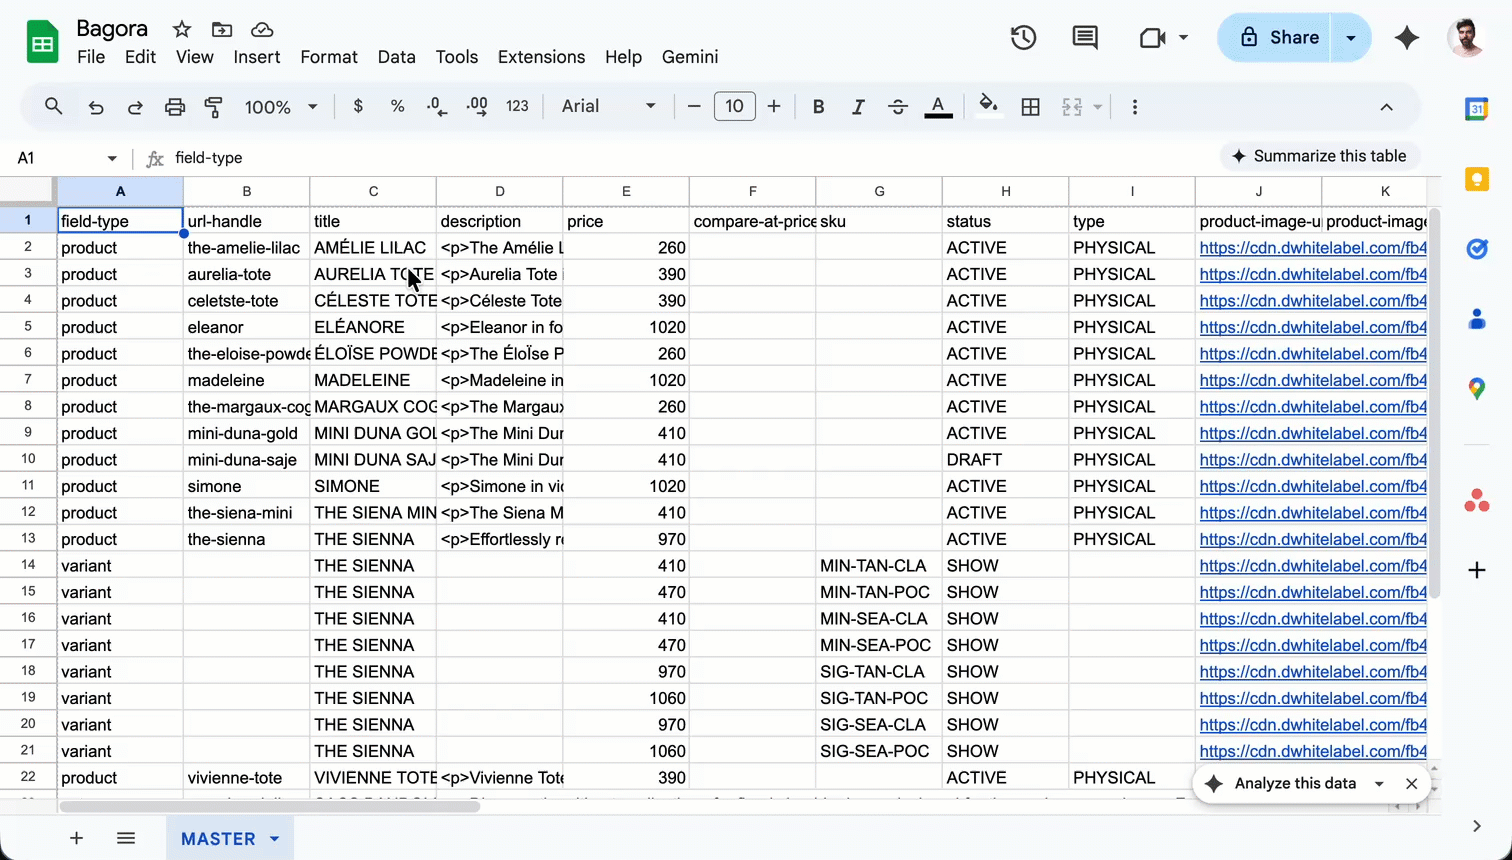Toggle strikethrough formatting
This screenshot has width=1512, height=860.
click(898, 106)
